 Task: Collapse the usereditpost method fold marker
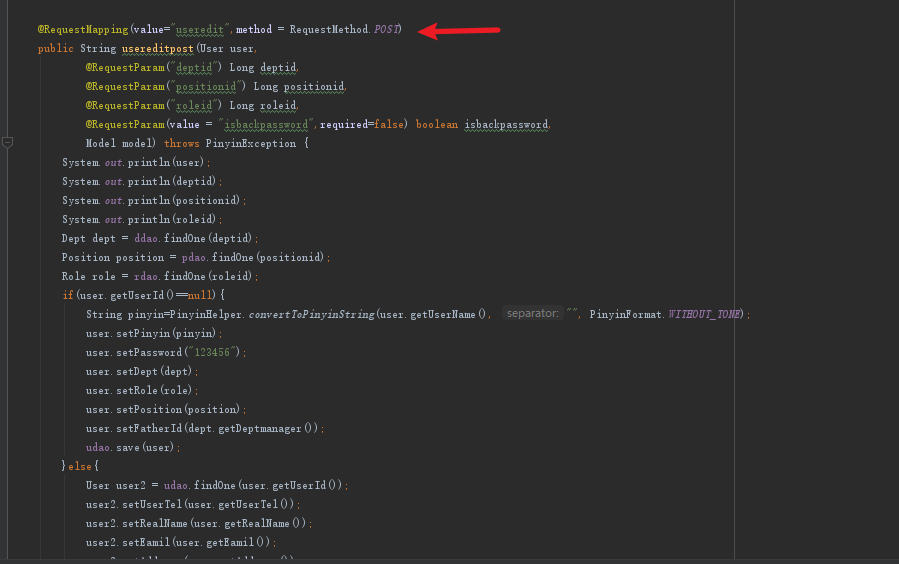tap(7, 143)
